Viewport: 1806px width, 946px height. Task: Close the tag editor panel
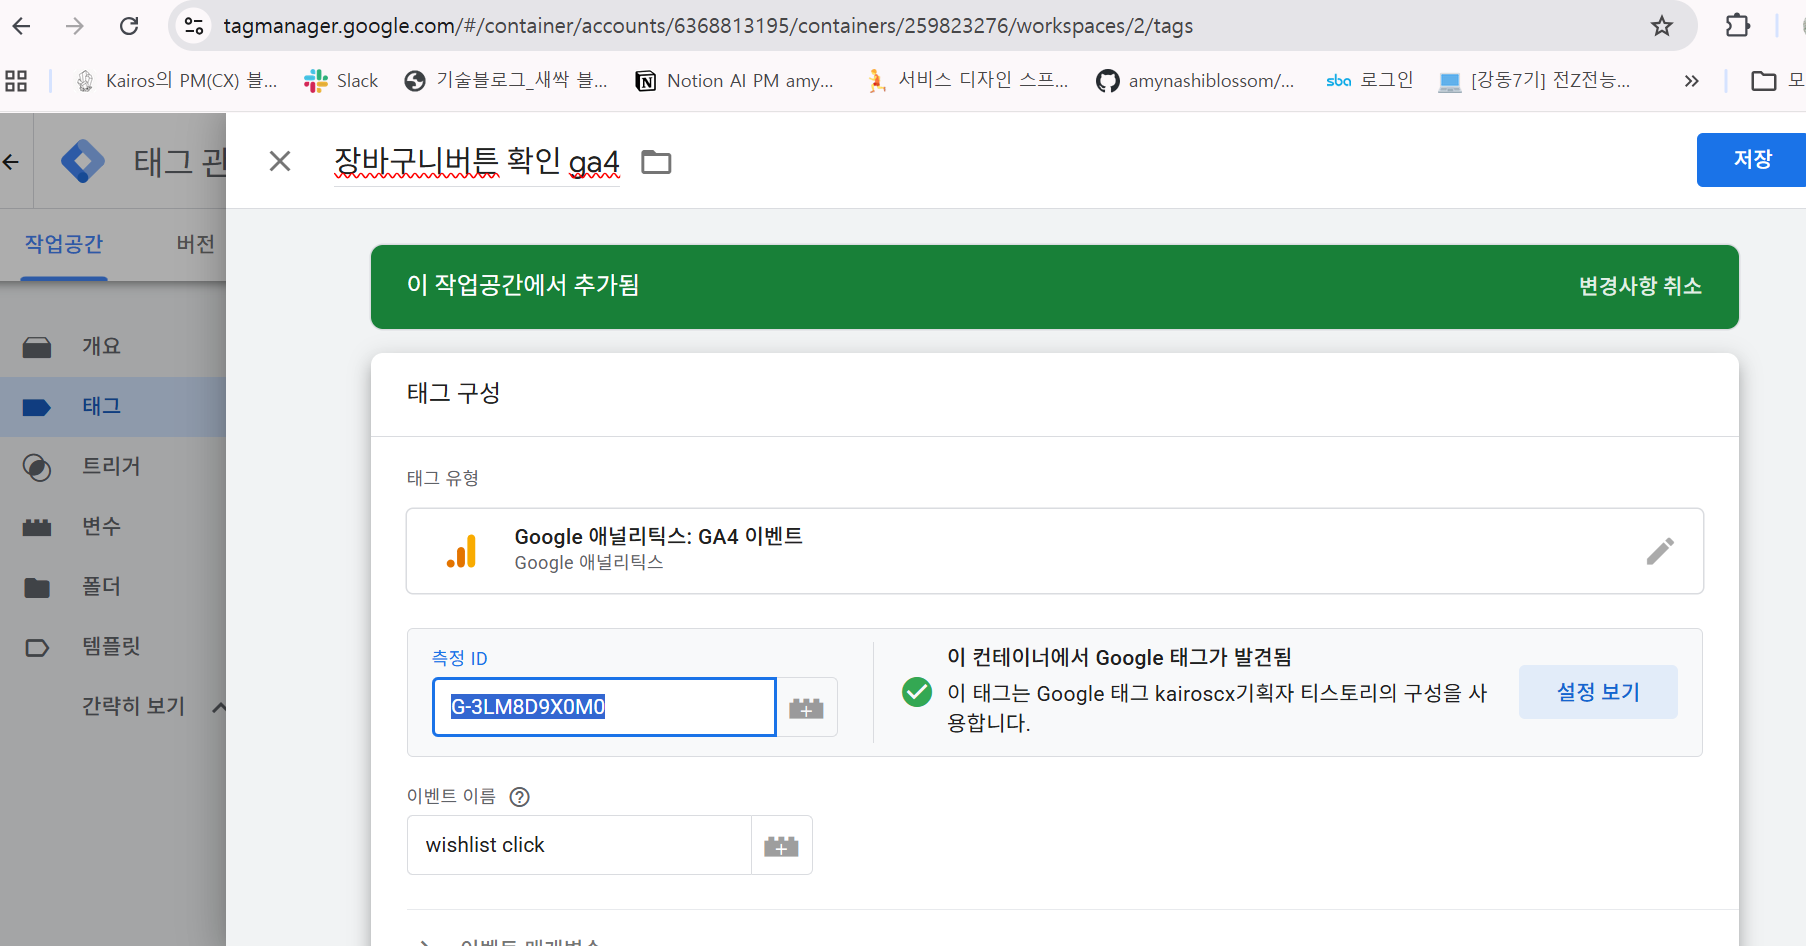pyautogui.click(x=280, y=161)
